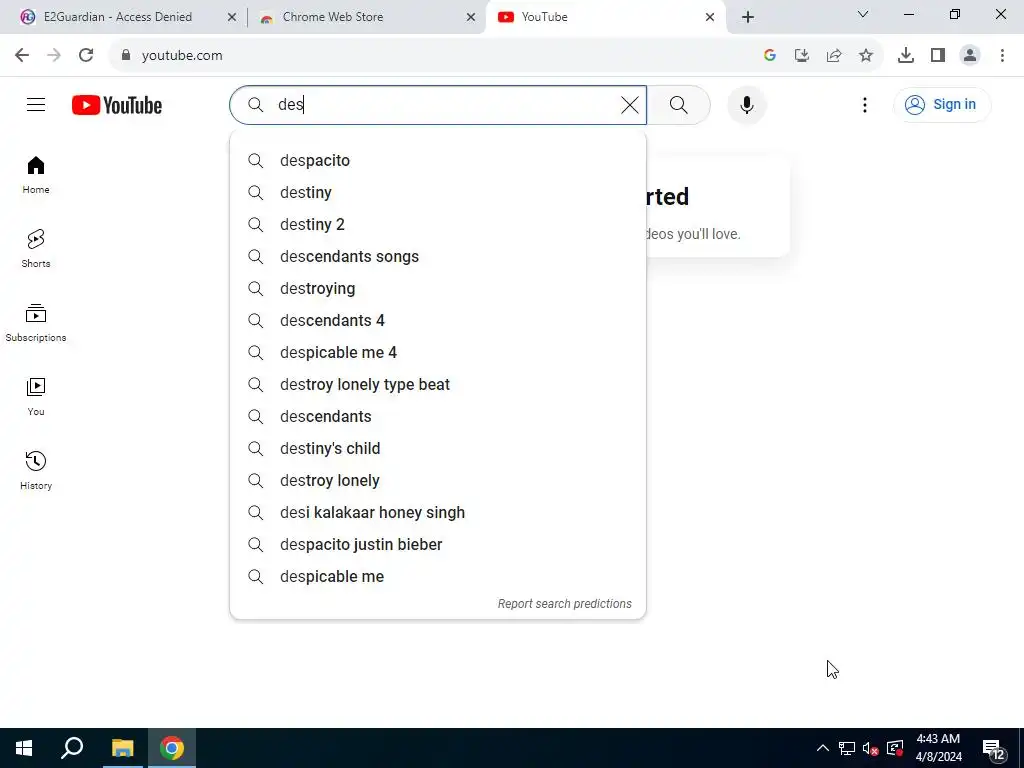The image size is (1024, 768).
Task: Open Chrome downloads
Action: [906, 55]
